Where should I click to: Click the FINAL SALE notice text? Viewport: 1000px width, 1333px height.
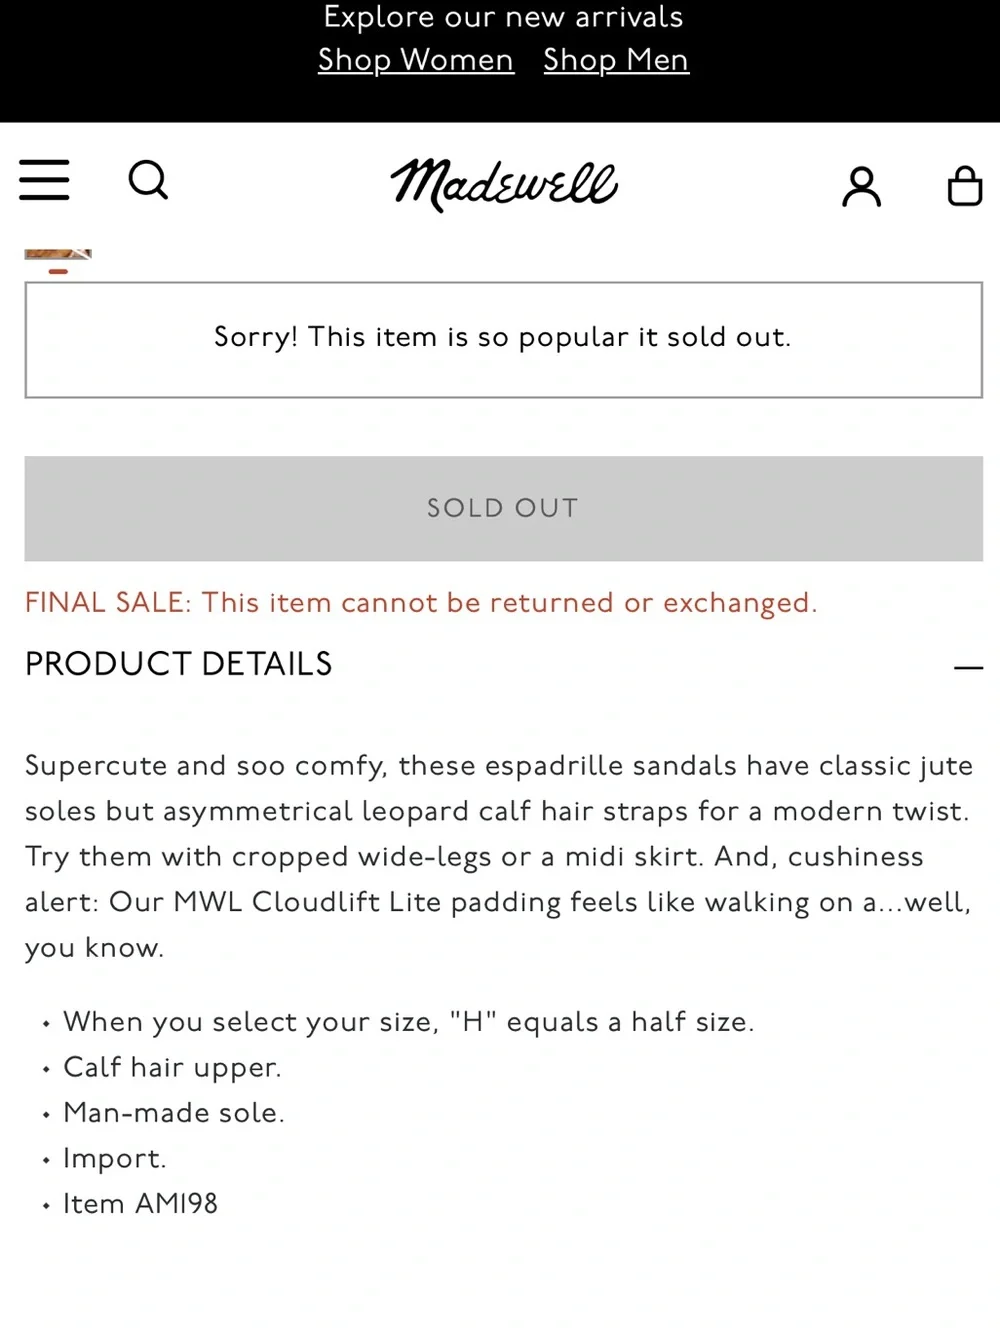421,603
